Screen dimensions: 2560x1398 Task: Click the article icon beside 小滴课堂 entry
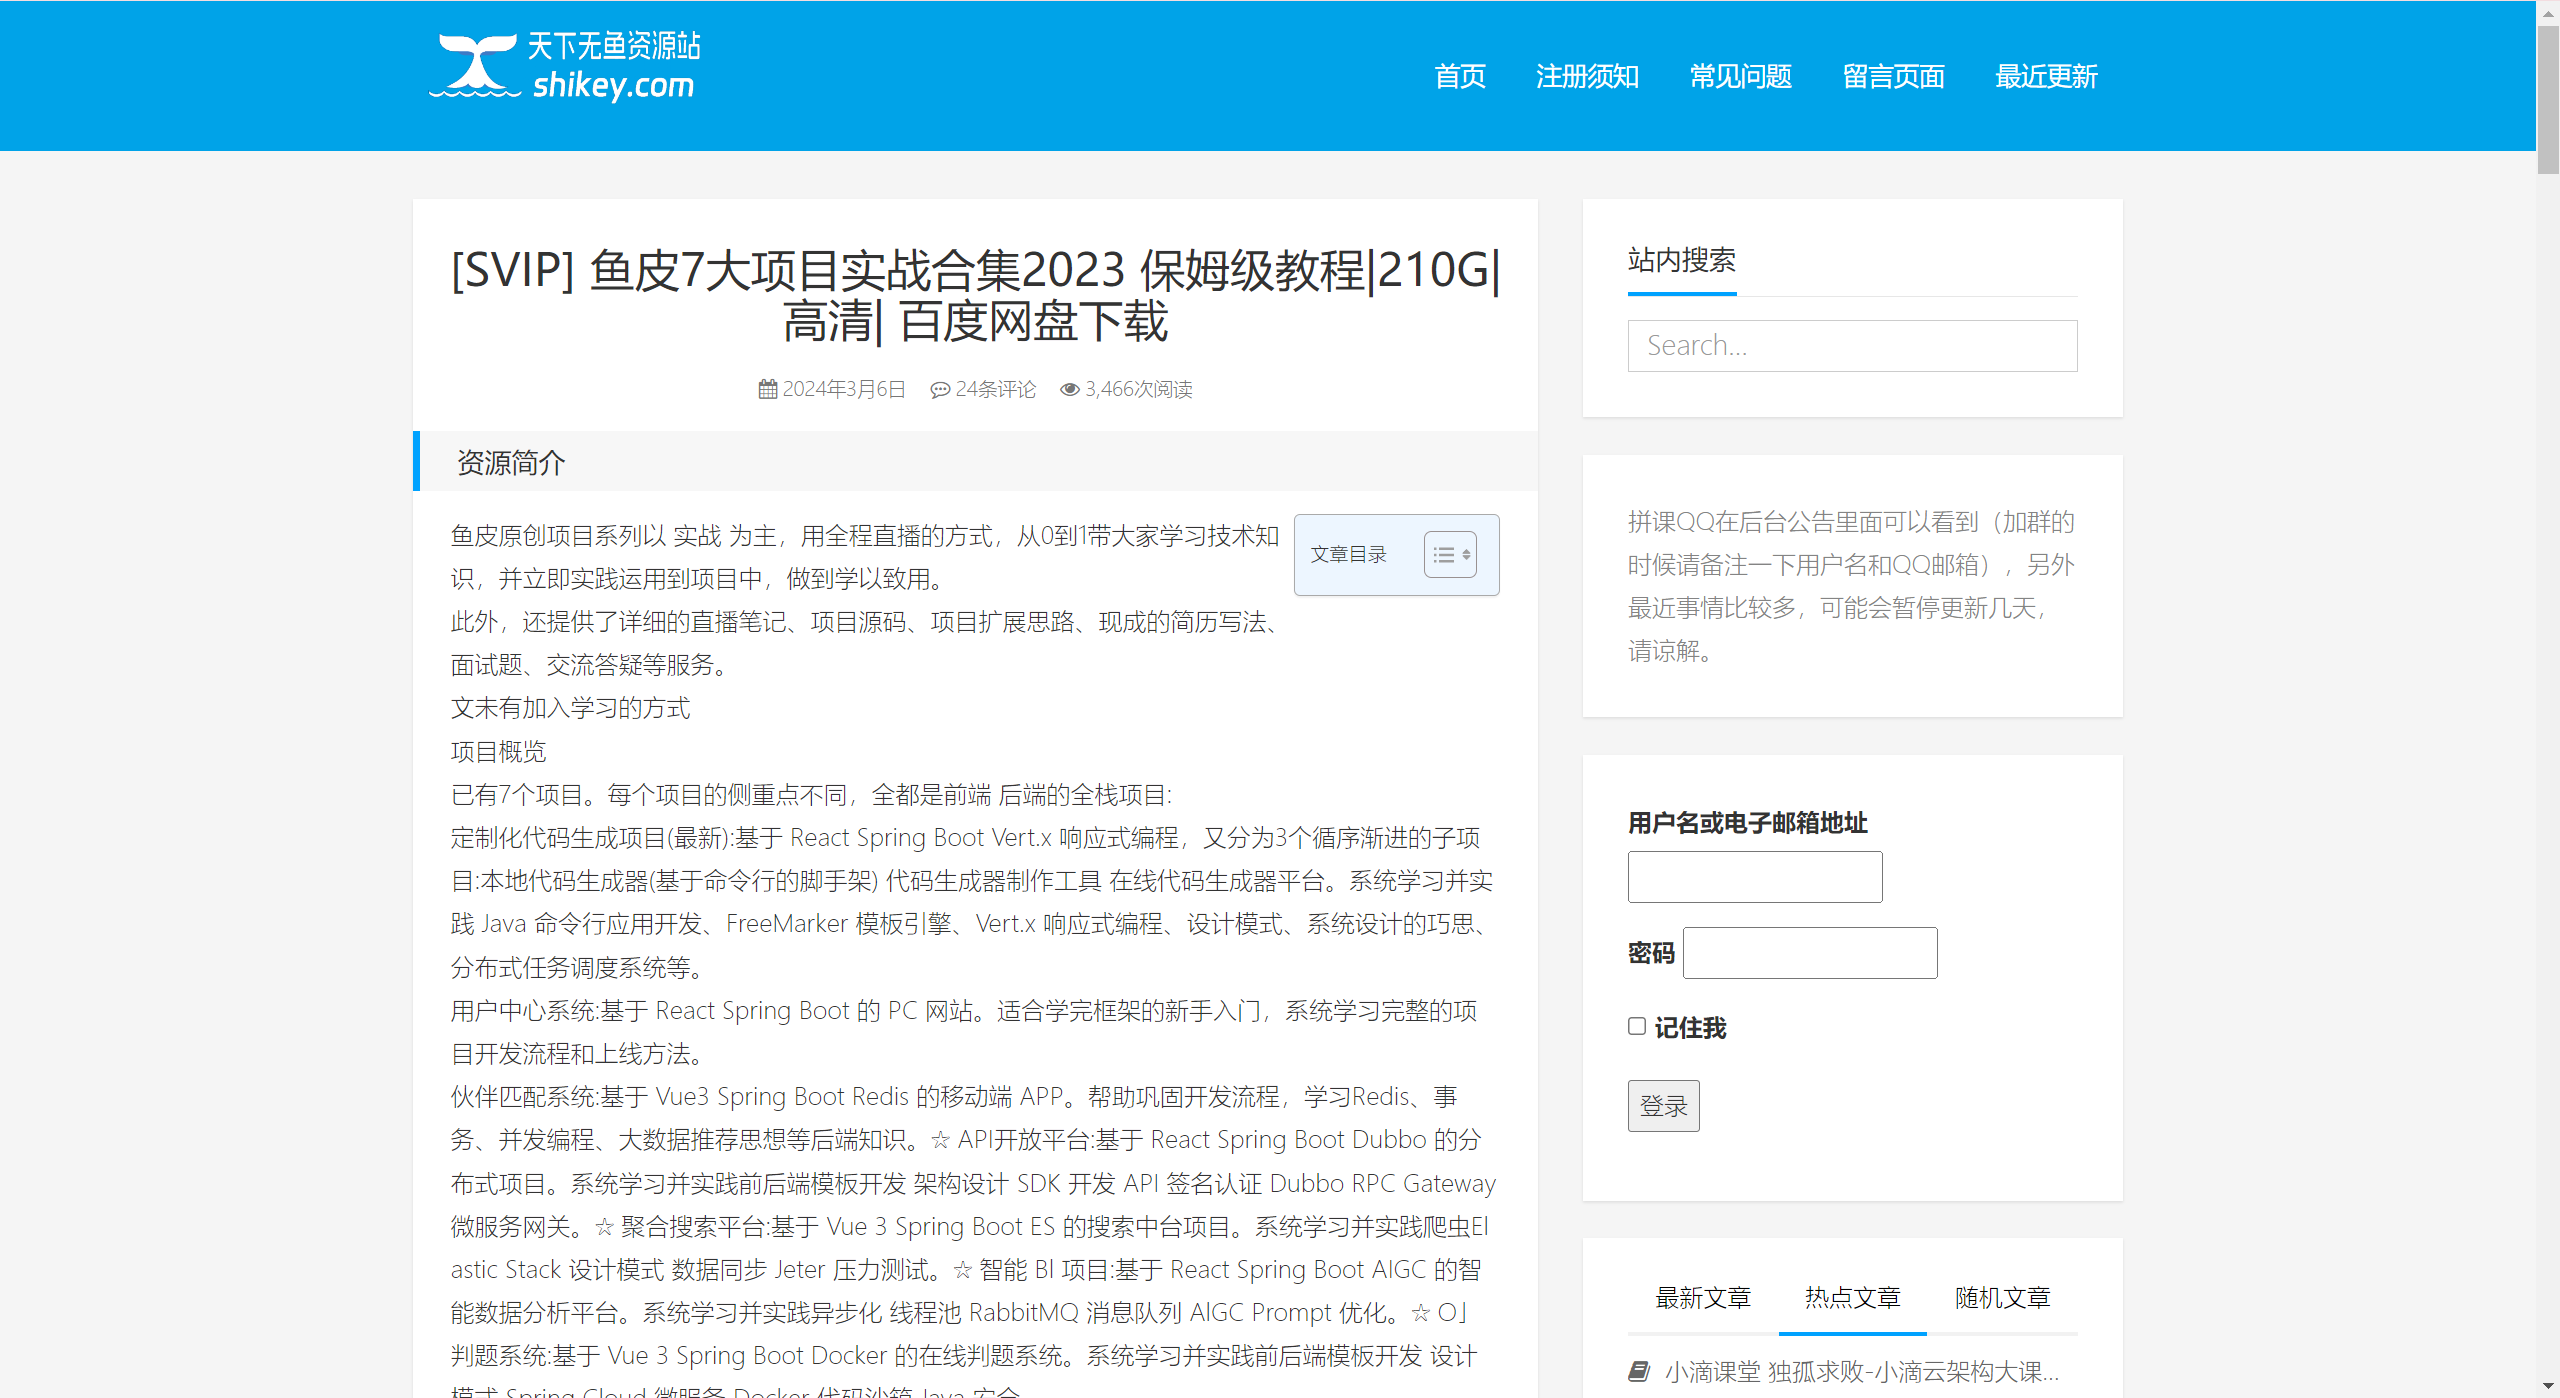1639,1371
